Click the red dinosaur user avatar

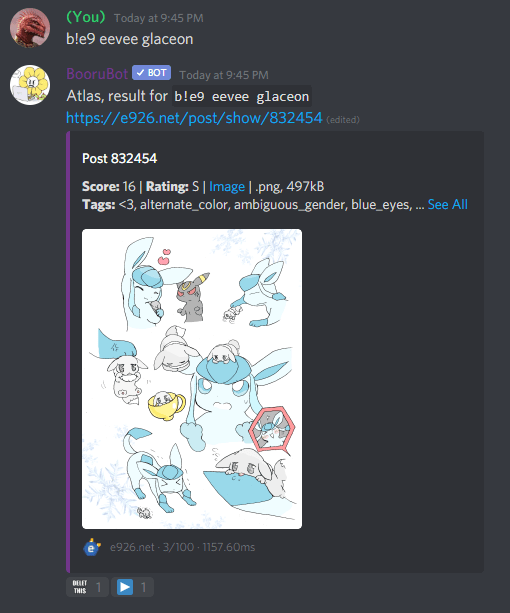click(x=30, y=28)
